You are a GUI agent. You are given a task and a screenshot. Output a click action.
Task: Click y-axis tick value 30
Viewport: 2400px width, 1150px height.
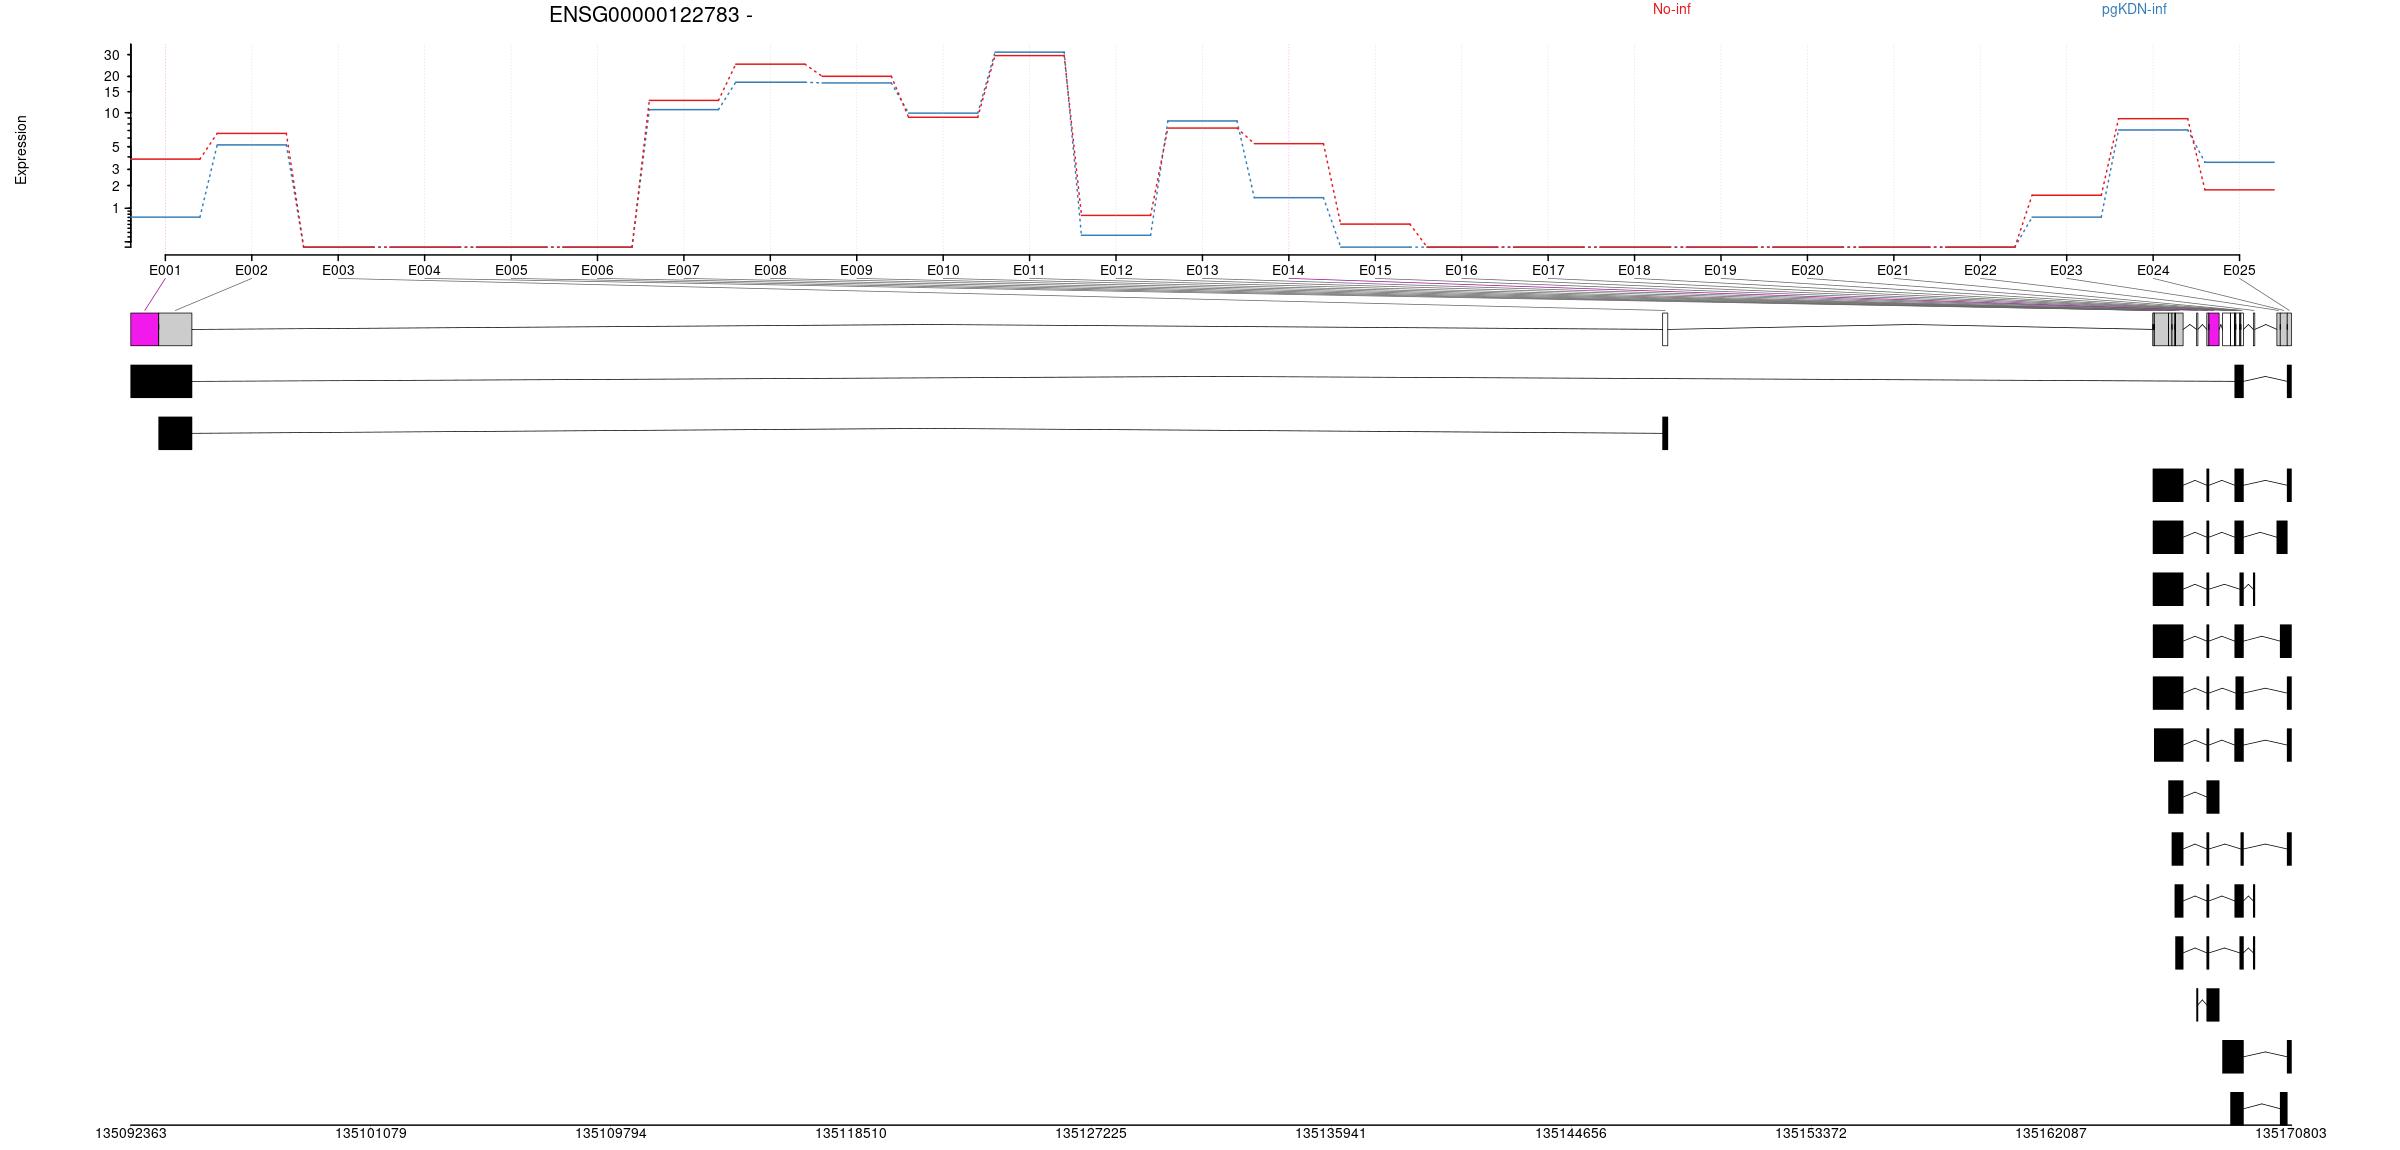point(112,55)
